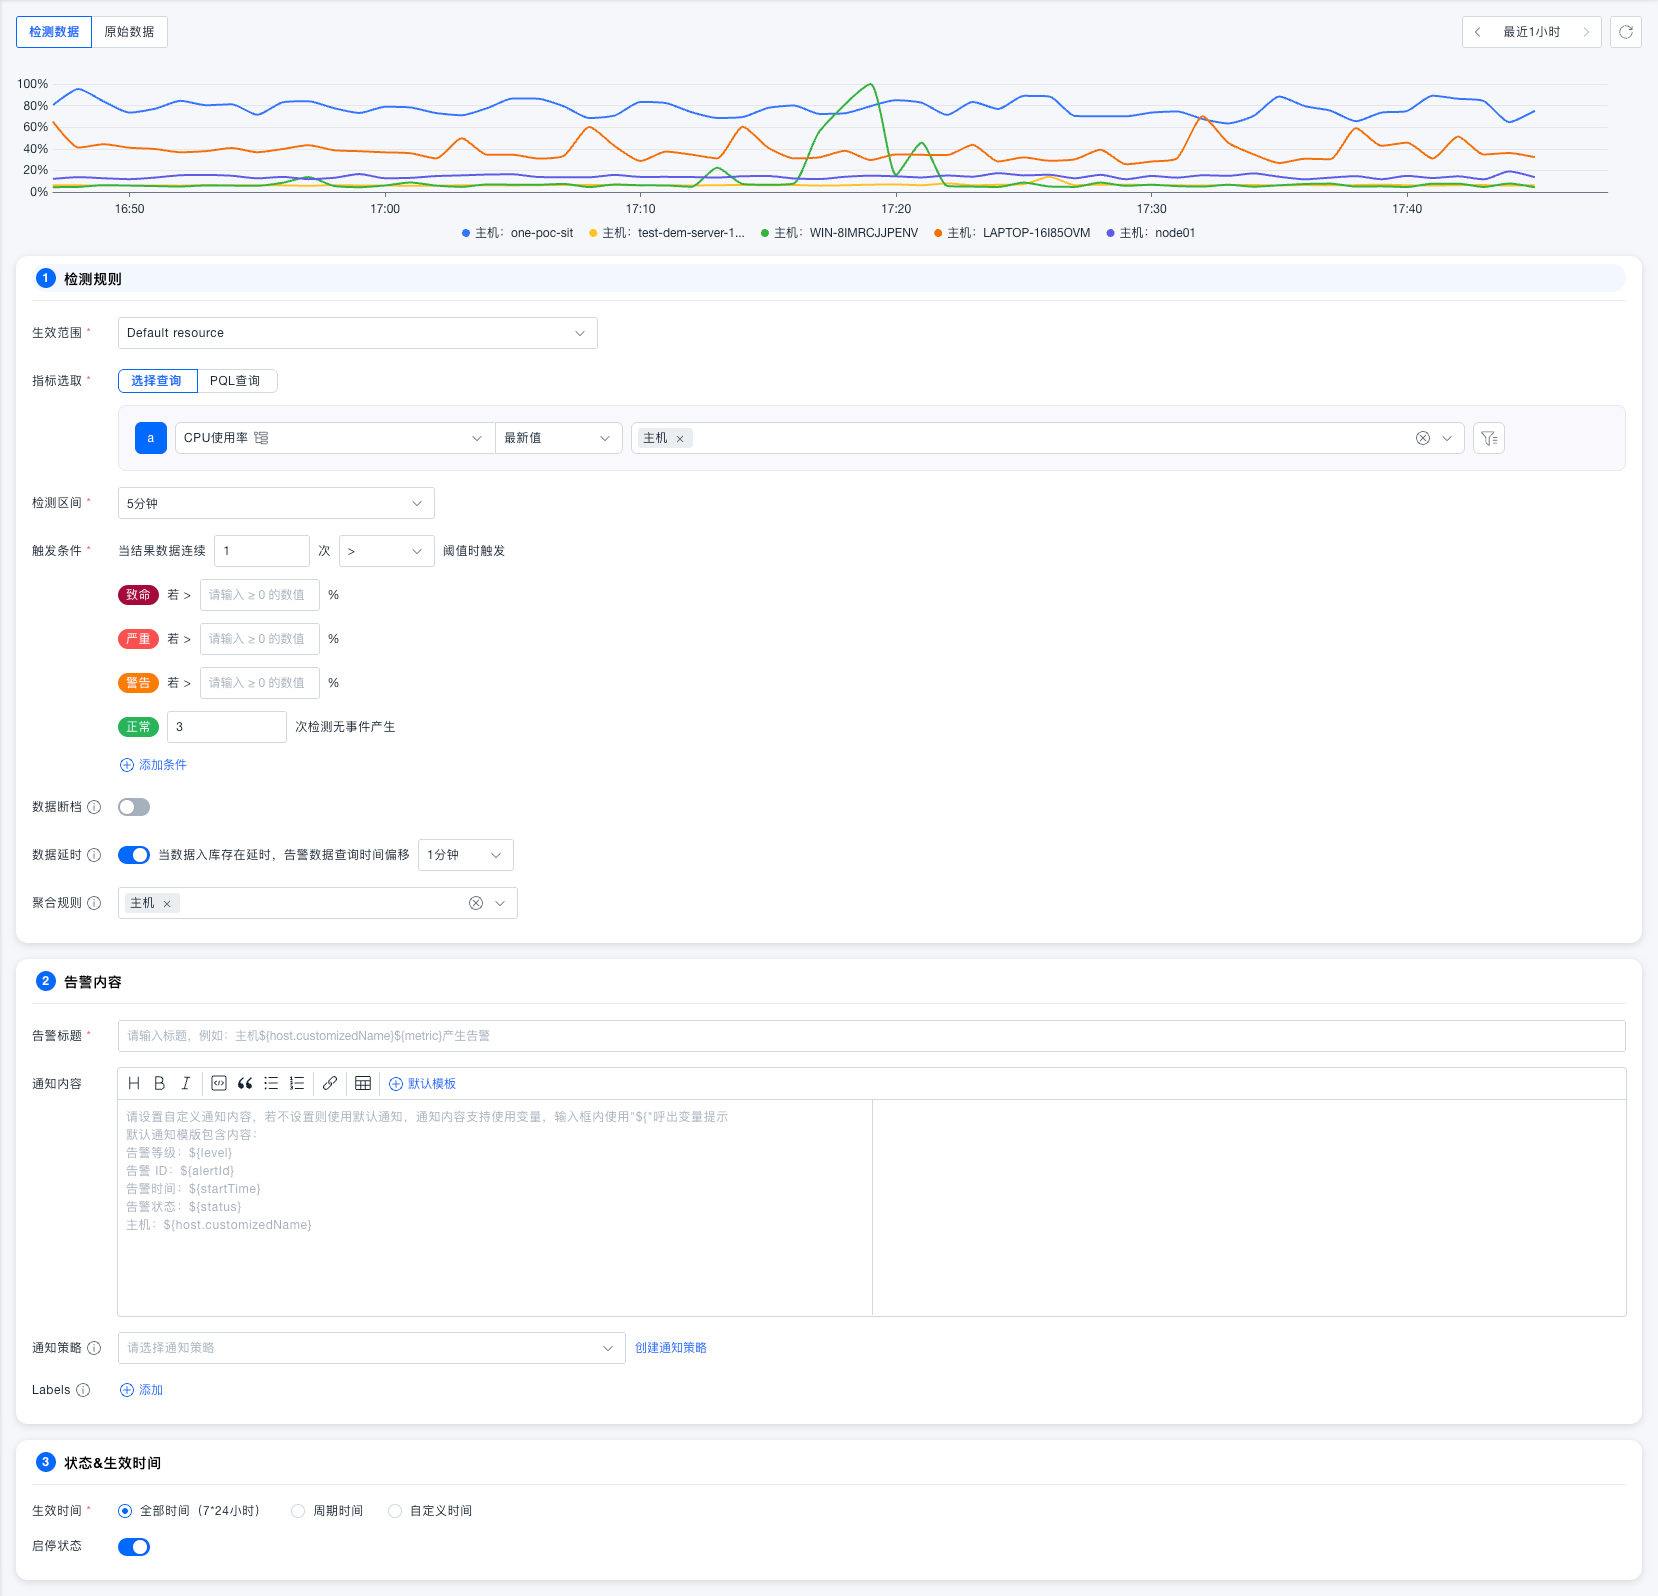Click the 告警标题 input field
The width and height of the screenshot is (1658, 1596).
(872, 1036)
